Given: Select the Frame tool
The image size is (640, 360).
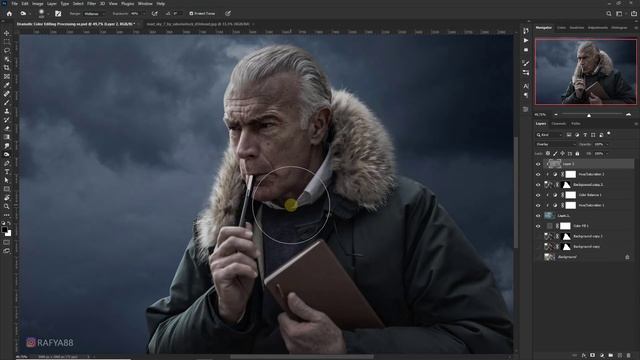Looking at the screenshot, I should point(7,76).
